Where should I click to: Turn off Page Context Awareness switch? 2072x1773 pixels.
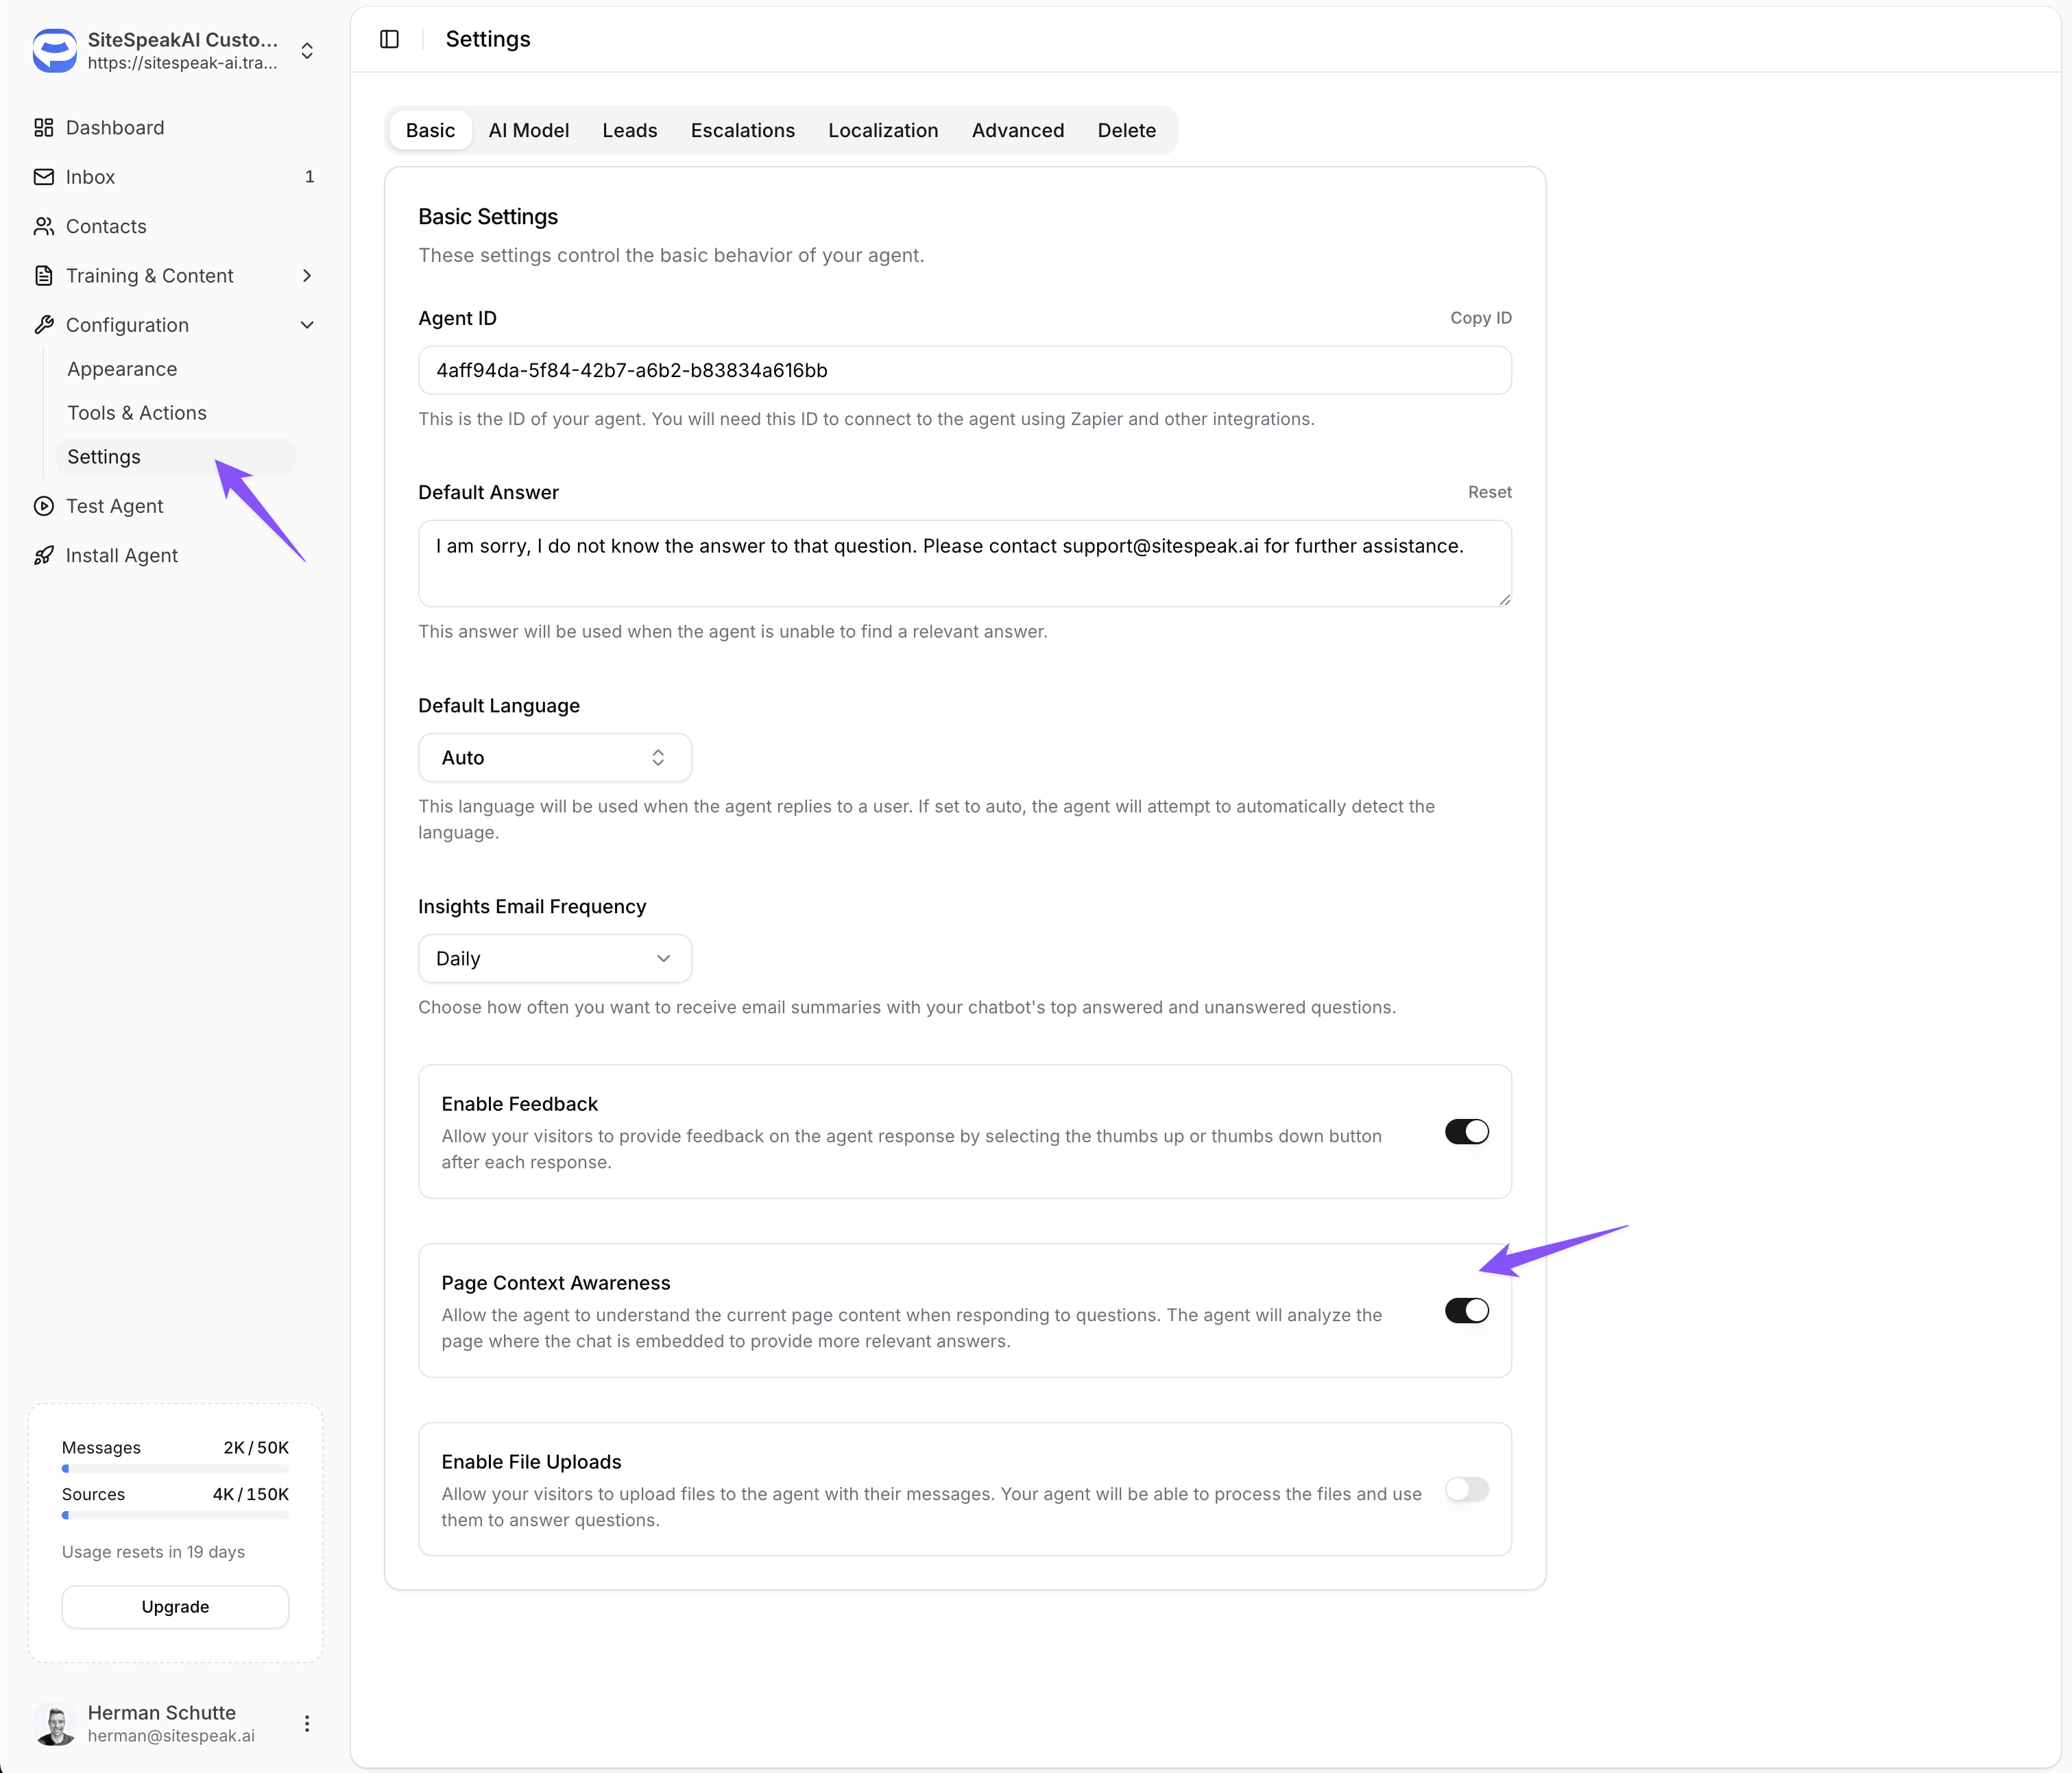click(1466, 1310)
